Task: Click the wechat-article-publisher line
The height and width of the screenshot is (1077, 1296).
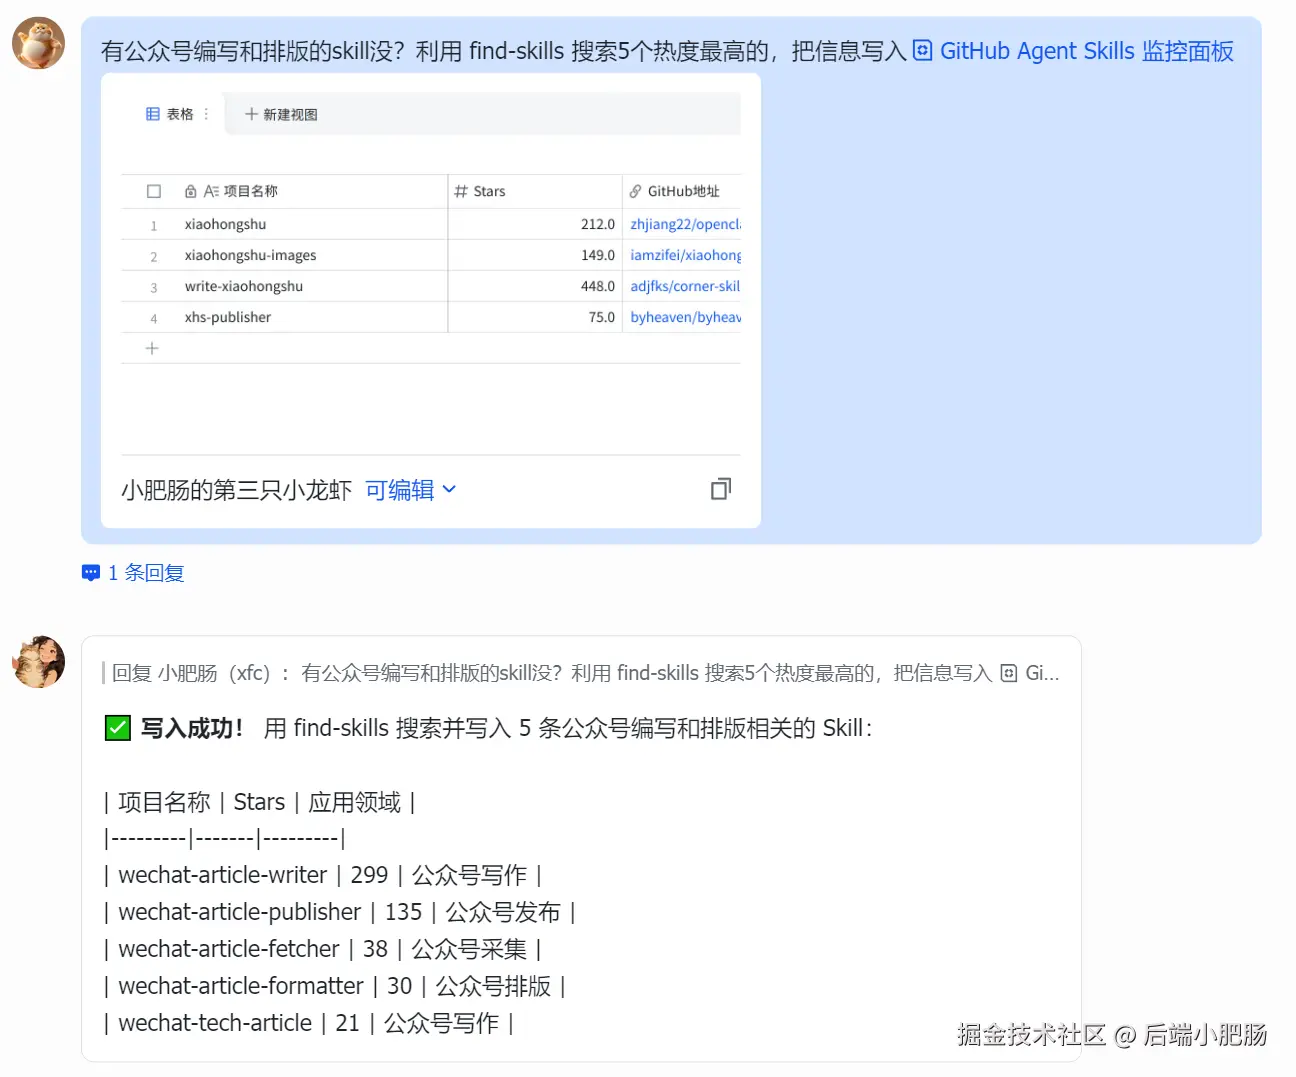Action: [340, 912]
